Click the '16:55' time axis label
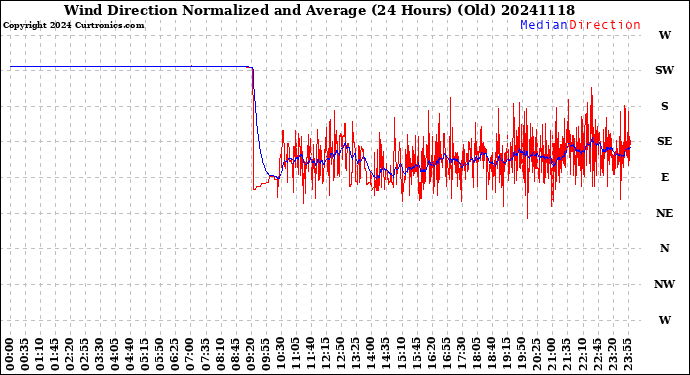This screenshot has height=375, width=690. (446, 354)
